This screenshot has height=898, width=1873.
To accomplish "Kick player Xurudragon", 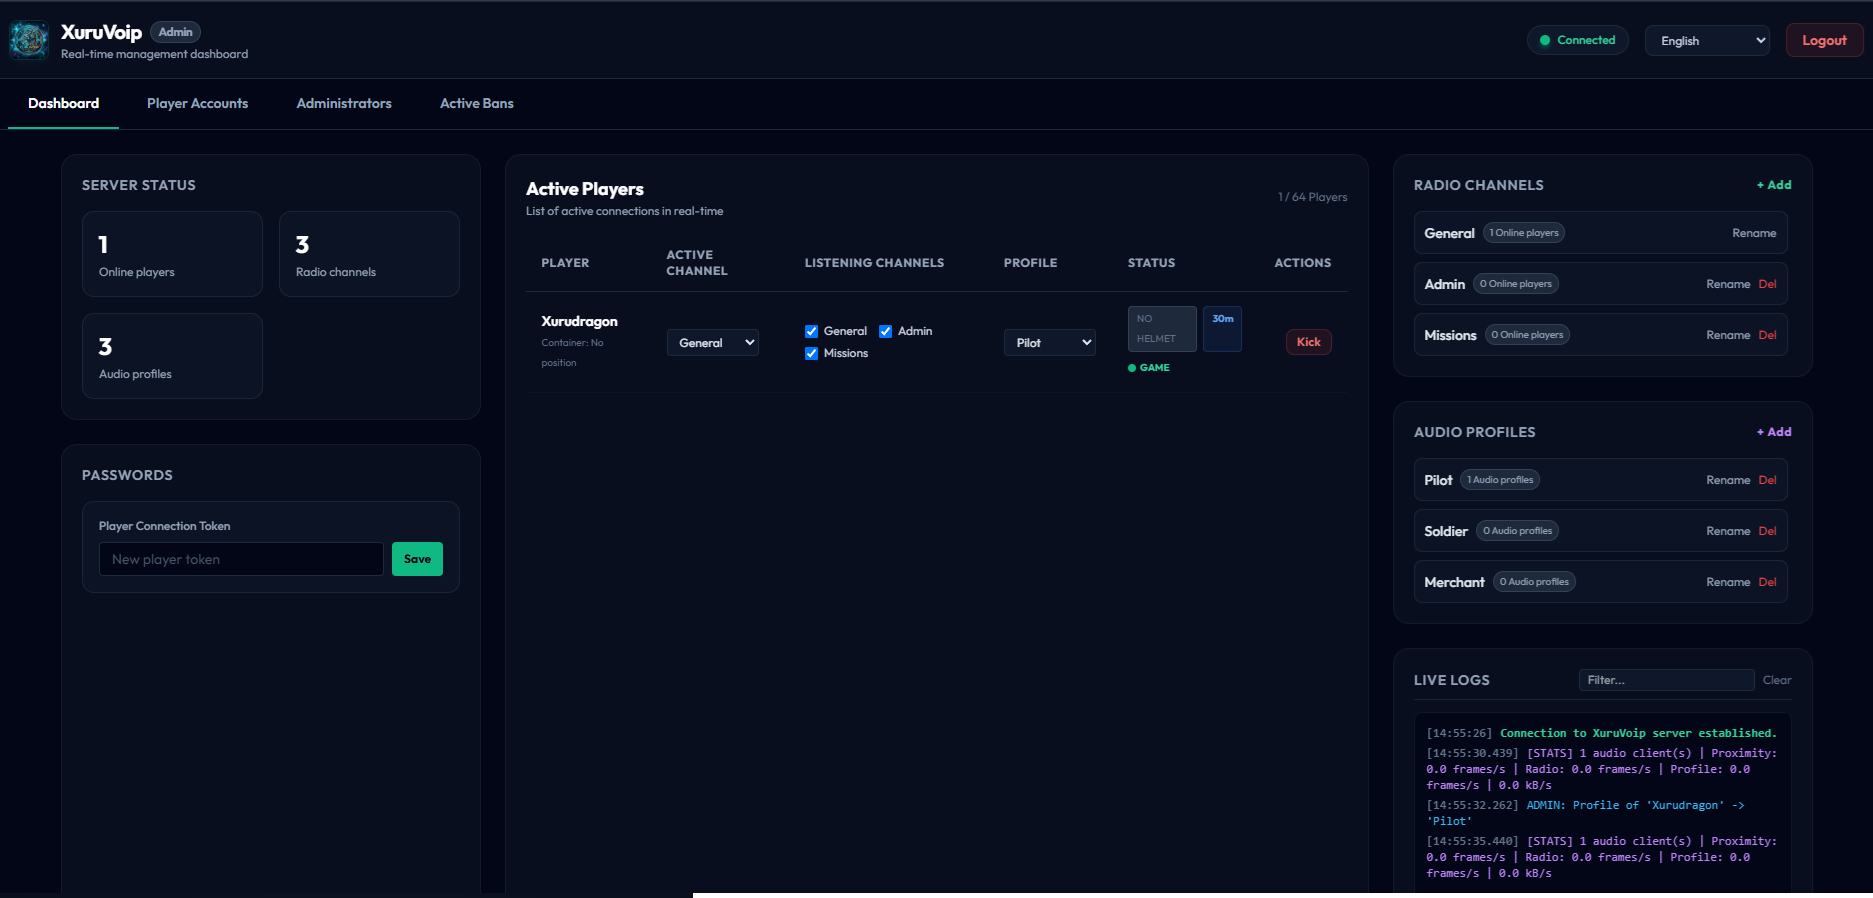I will point(1308,342).
